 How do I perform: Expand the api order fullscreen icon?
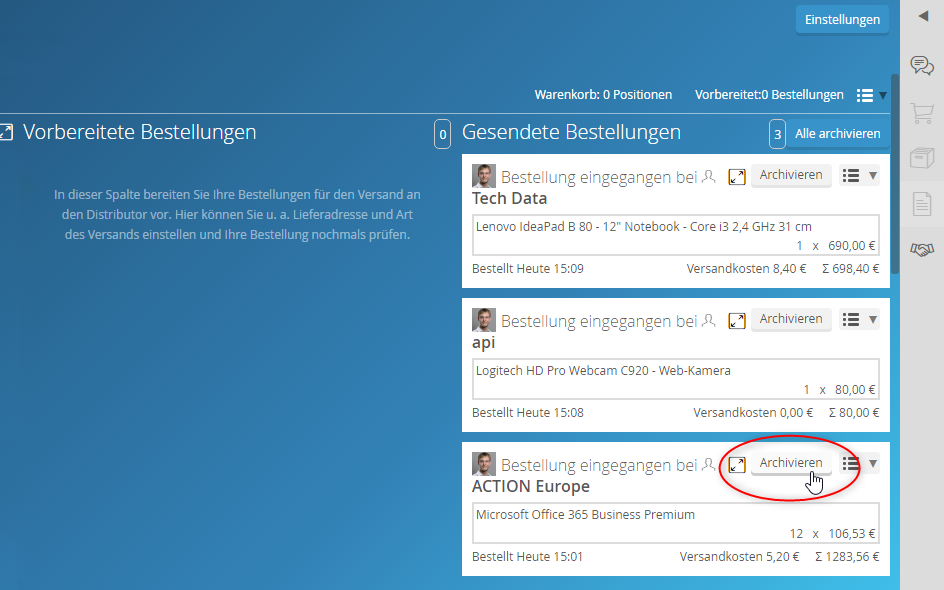point(737,321)
